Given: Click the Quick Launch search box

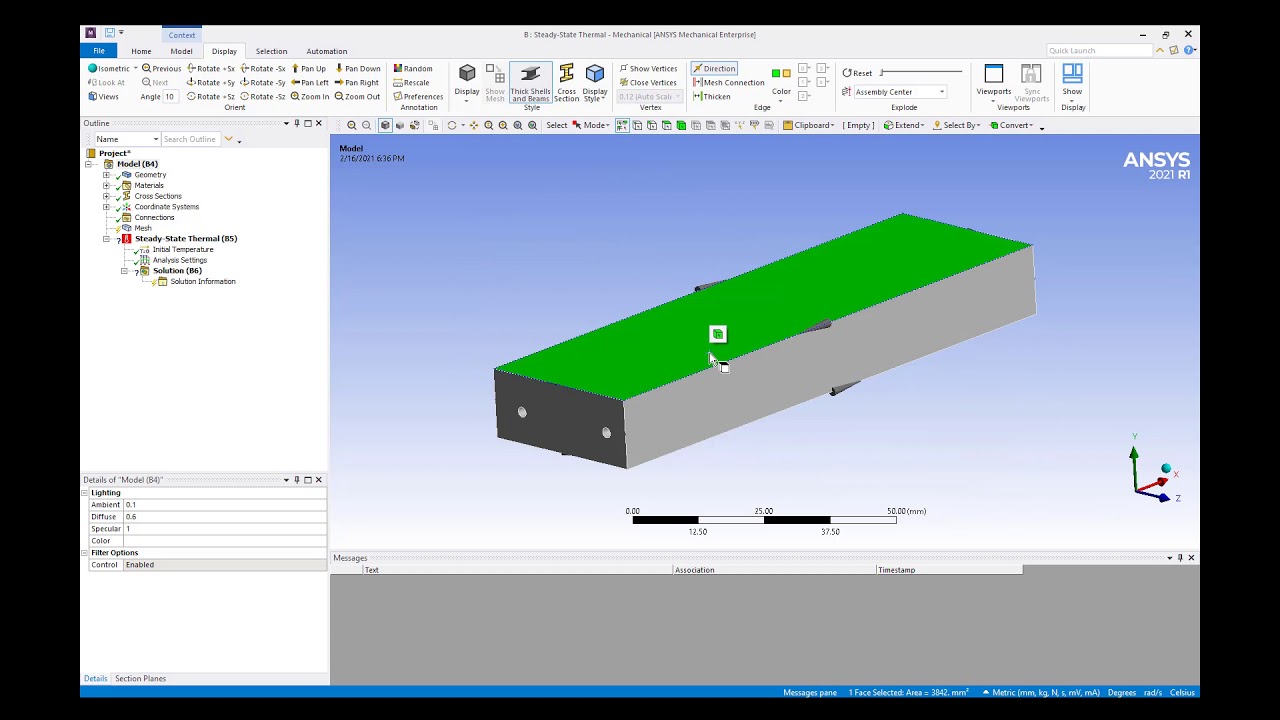Looking at the screenshot, I should (x=1100, y=51).
